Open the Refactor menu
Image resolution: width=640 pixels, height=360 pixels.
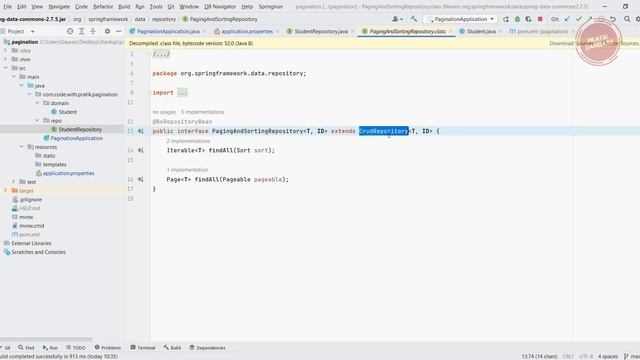point(103,7)
